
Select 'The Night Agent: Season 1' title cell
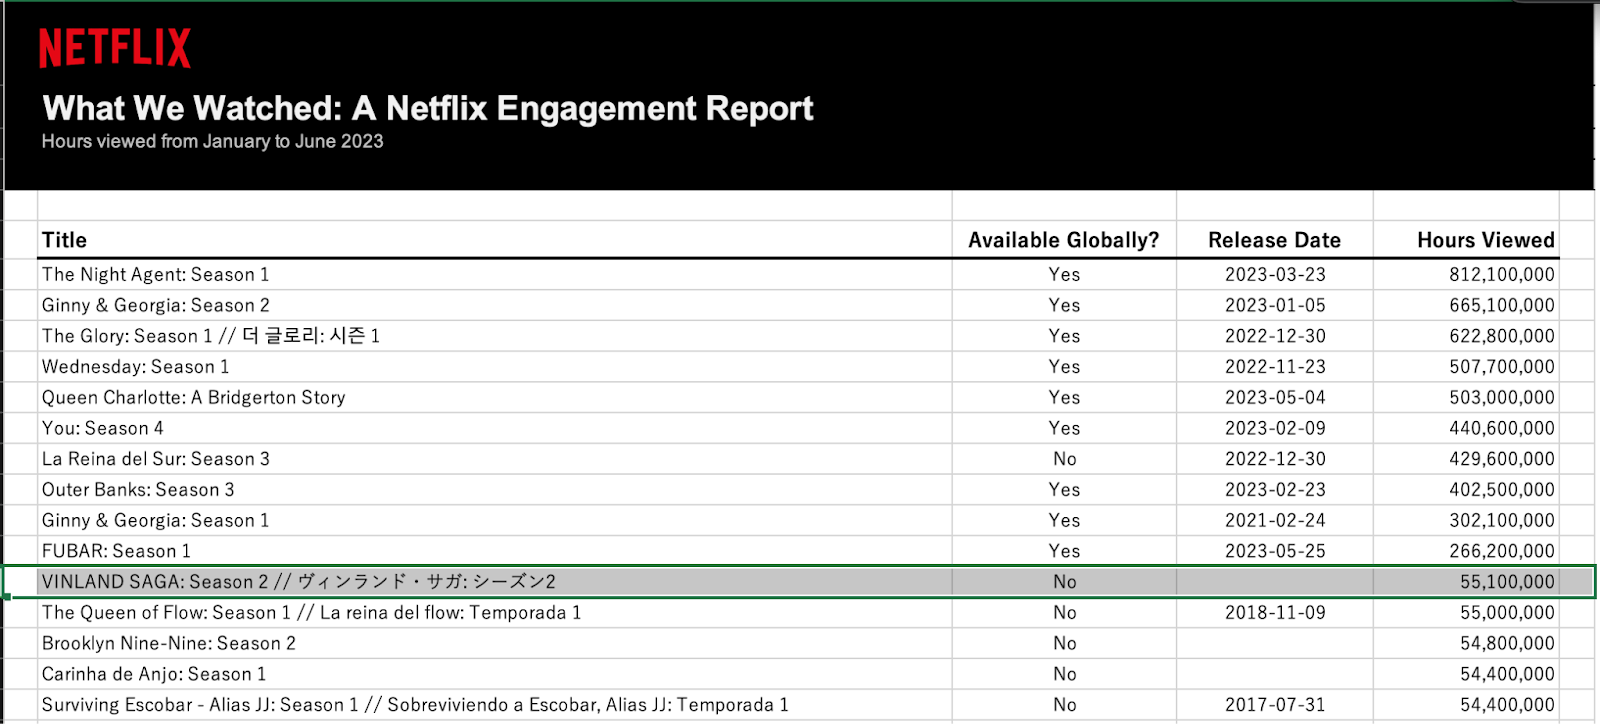pyautogui.click(x=495, y=274)
